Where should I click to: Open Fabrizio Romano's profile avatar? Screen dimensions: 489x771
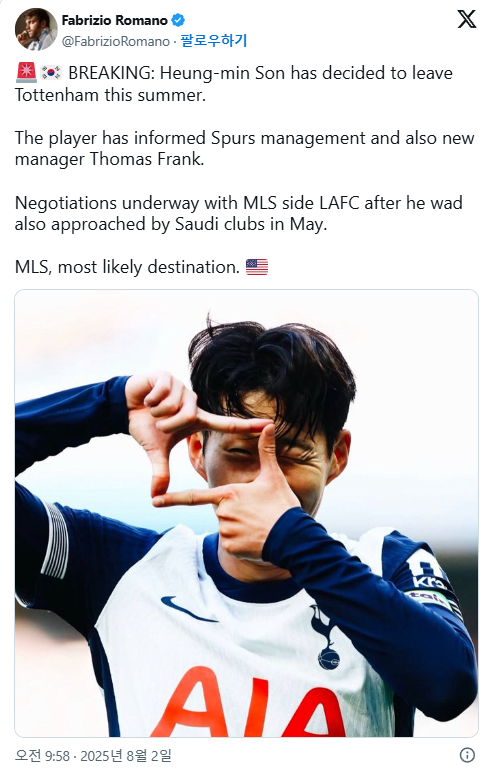click(36, 29)
